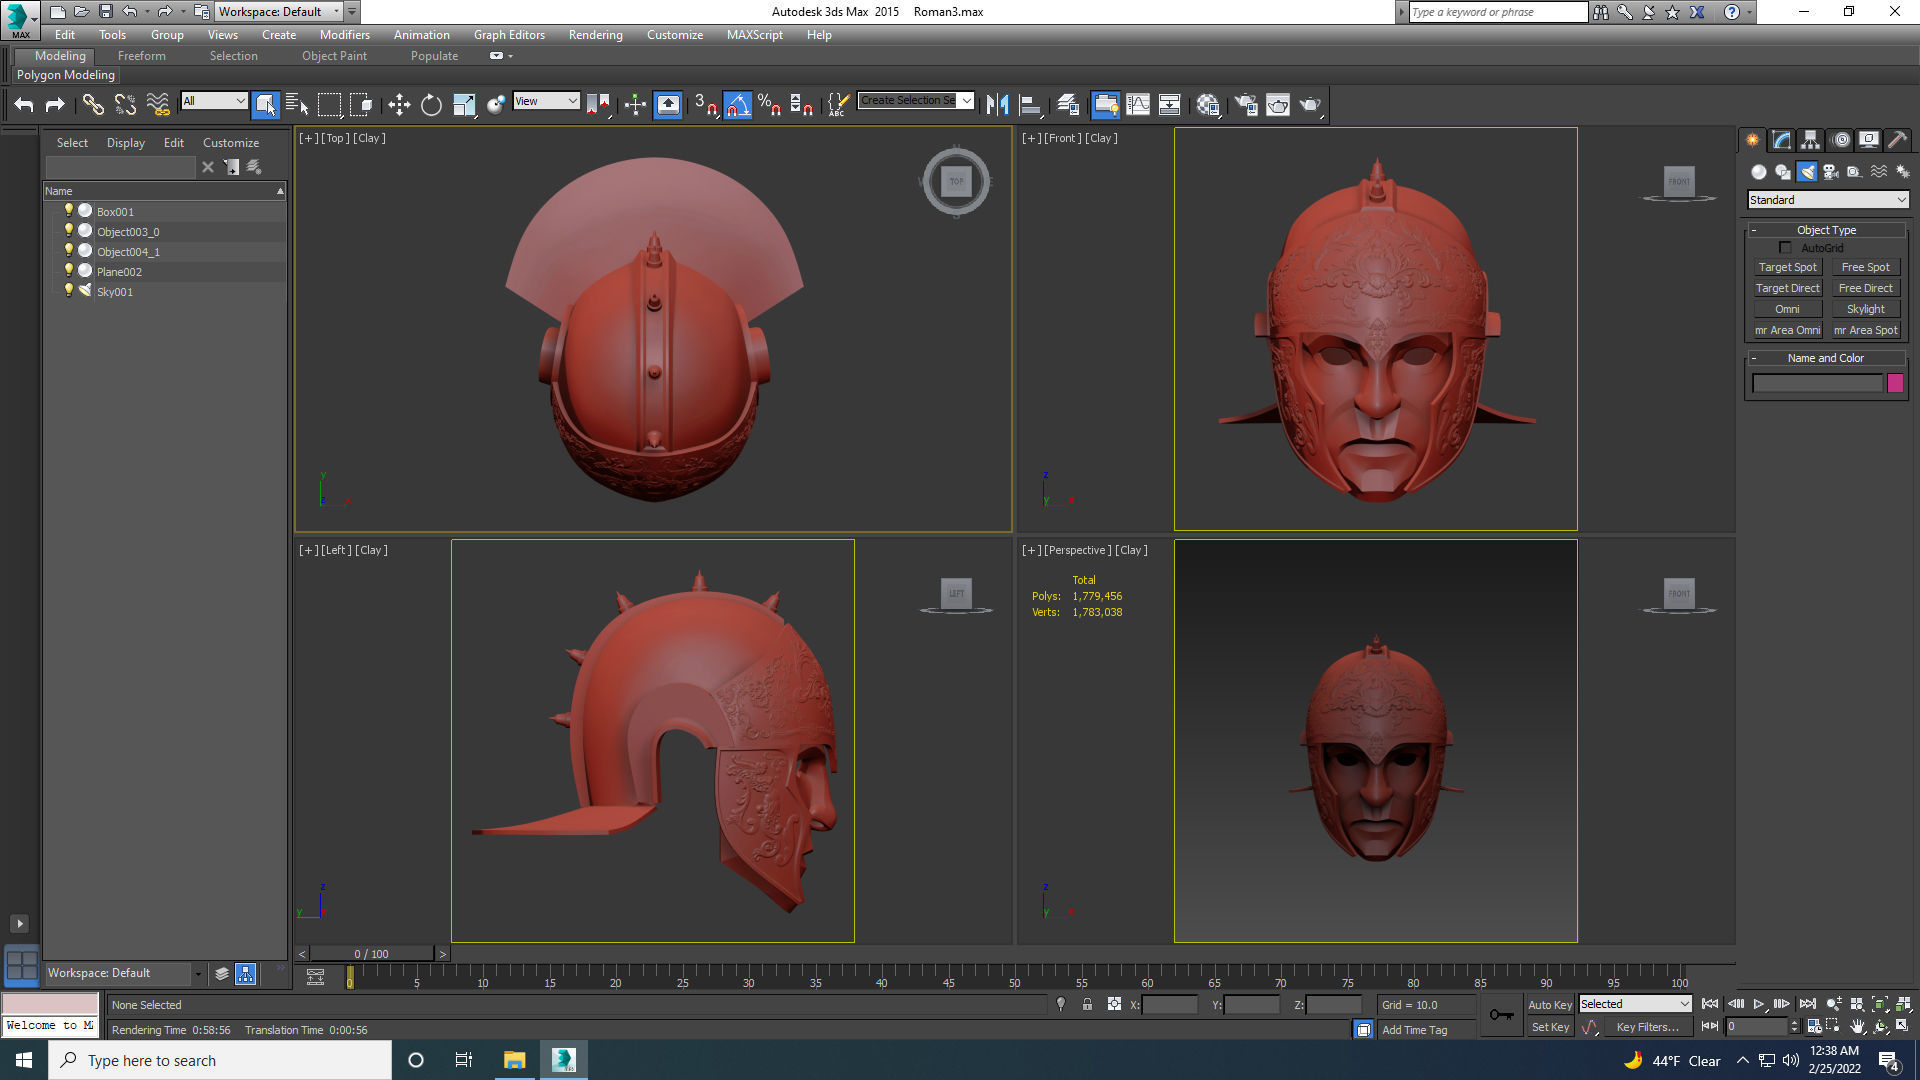Open the Curve Editor icon
Screen dimensions: 1920x1080
coord(1138,104)
